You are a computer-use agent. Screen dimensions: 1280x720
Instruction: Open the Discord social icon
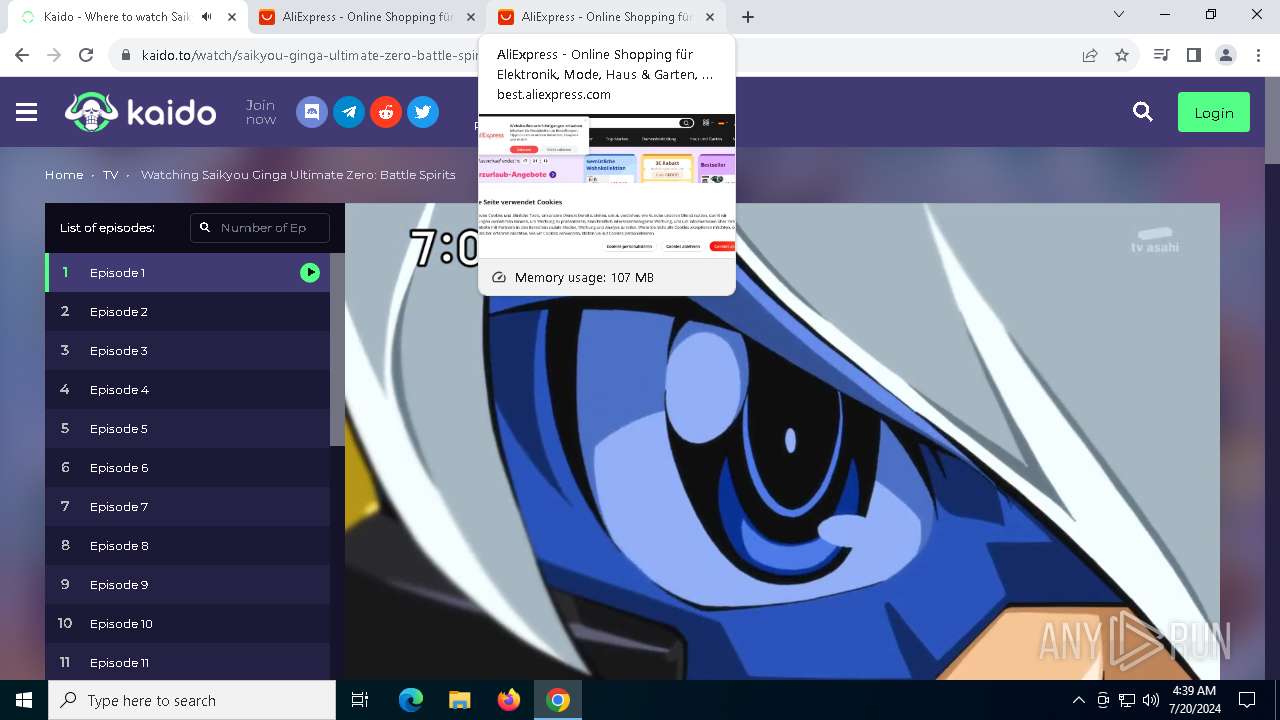click(312, 112)
